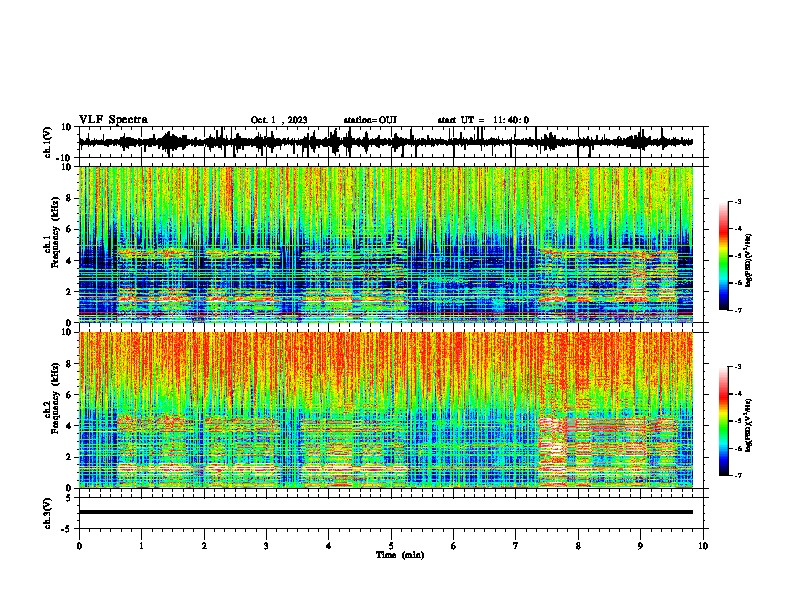Click the "ch.1(V)" axis label

[x=48, y=142]
